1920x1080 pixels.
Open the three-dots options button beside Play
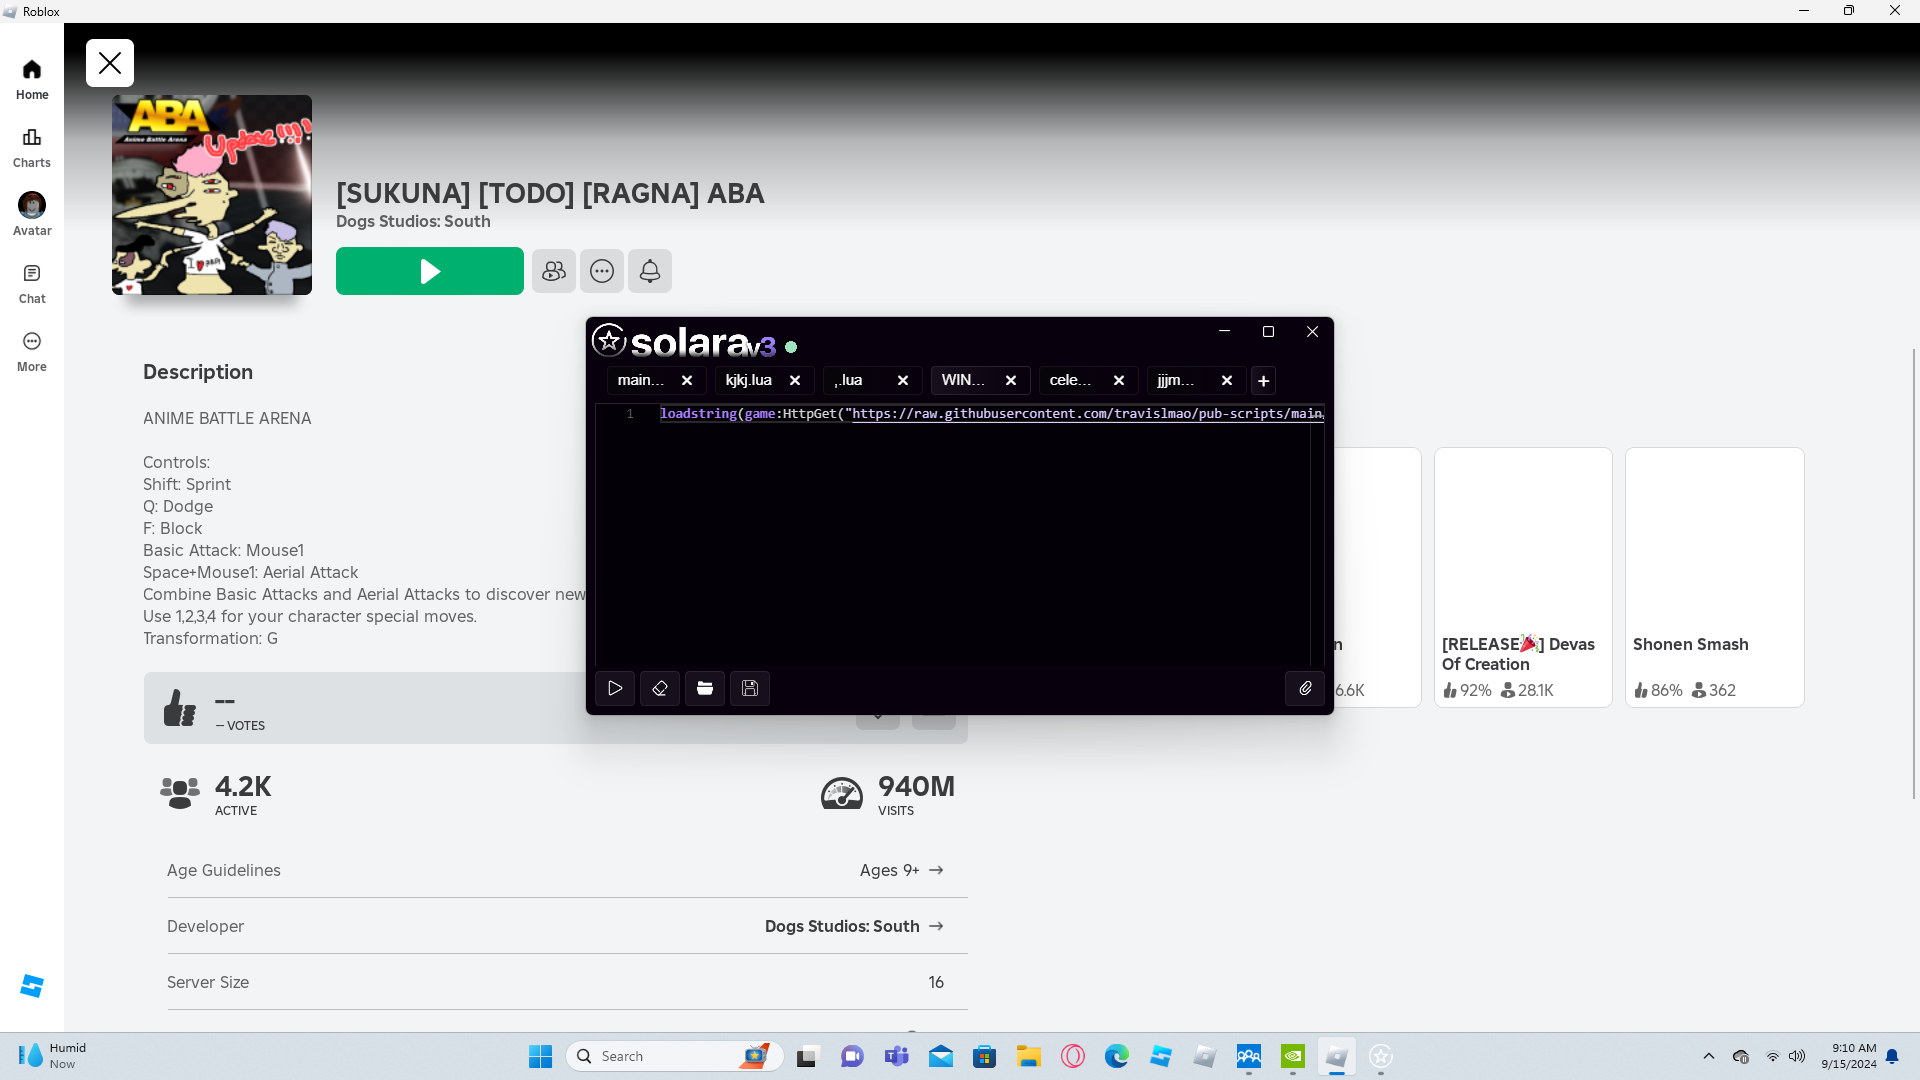602,271
